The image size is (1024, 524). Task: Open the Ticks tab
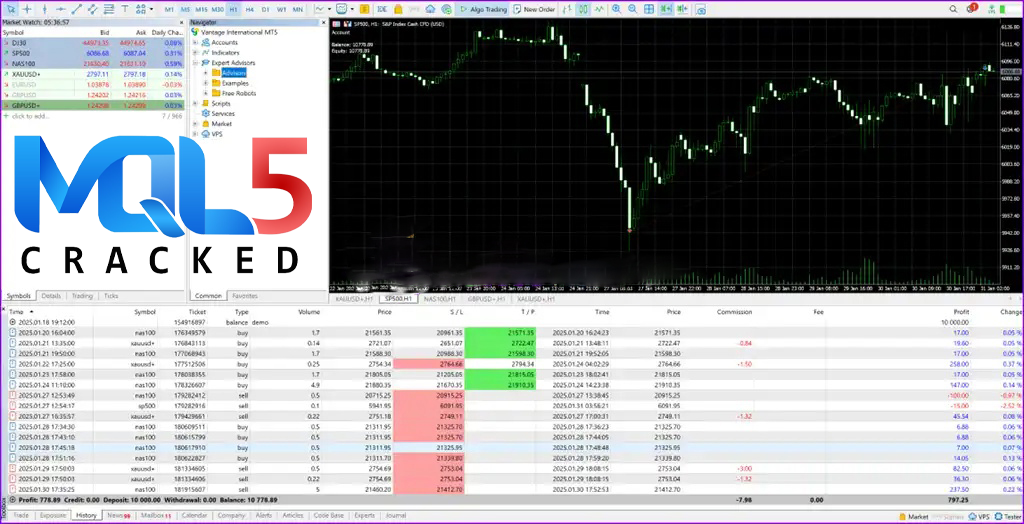[x=111, y=296]
